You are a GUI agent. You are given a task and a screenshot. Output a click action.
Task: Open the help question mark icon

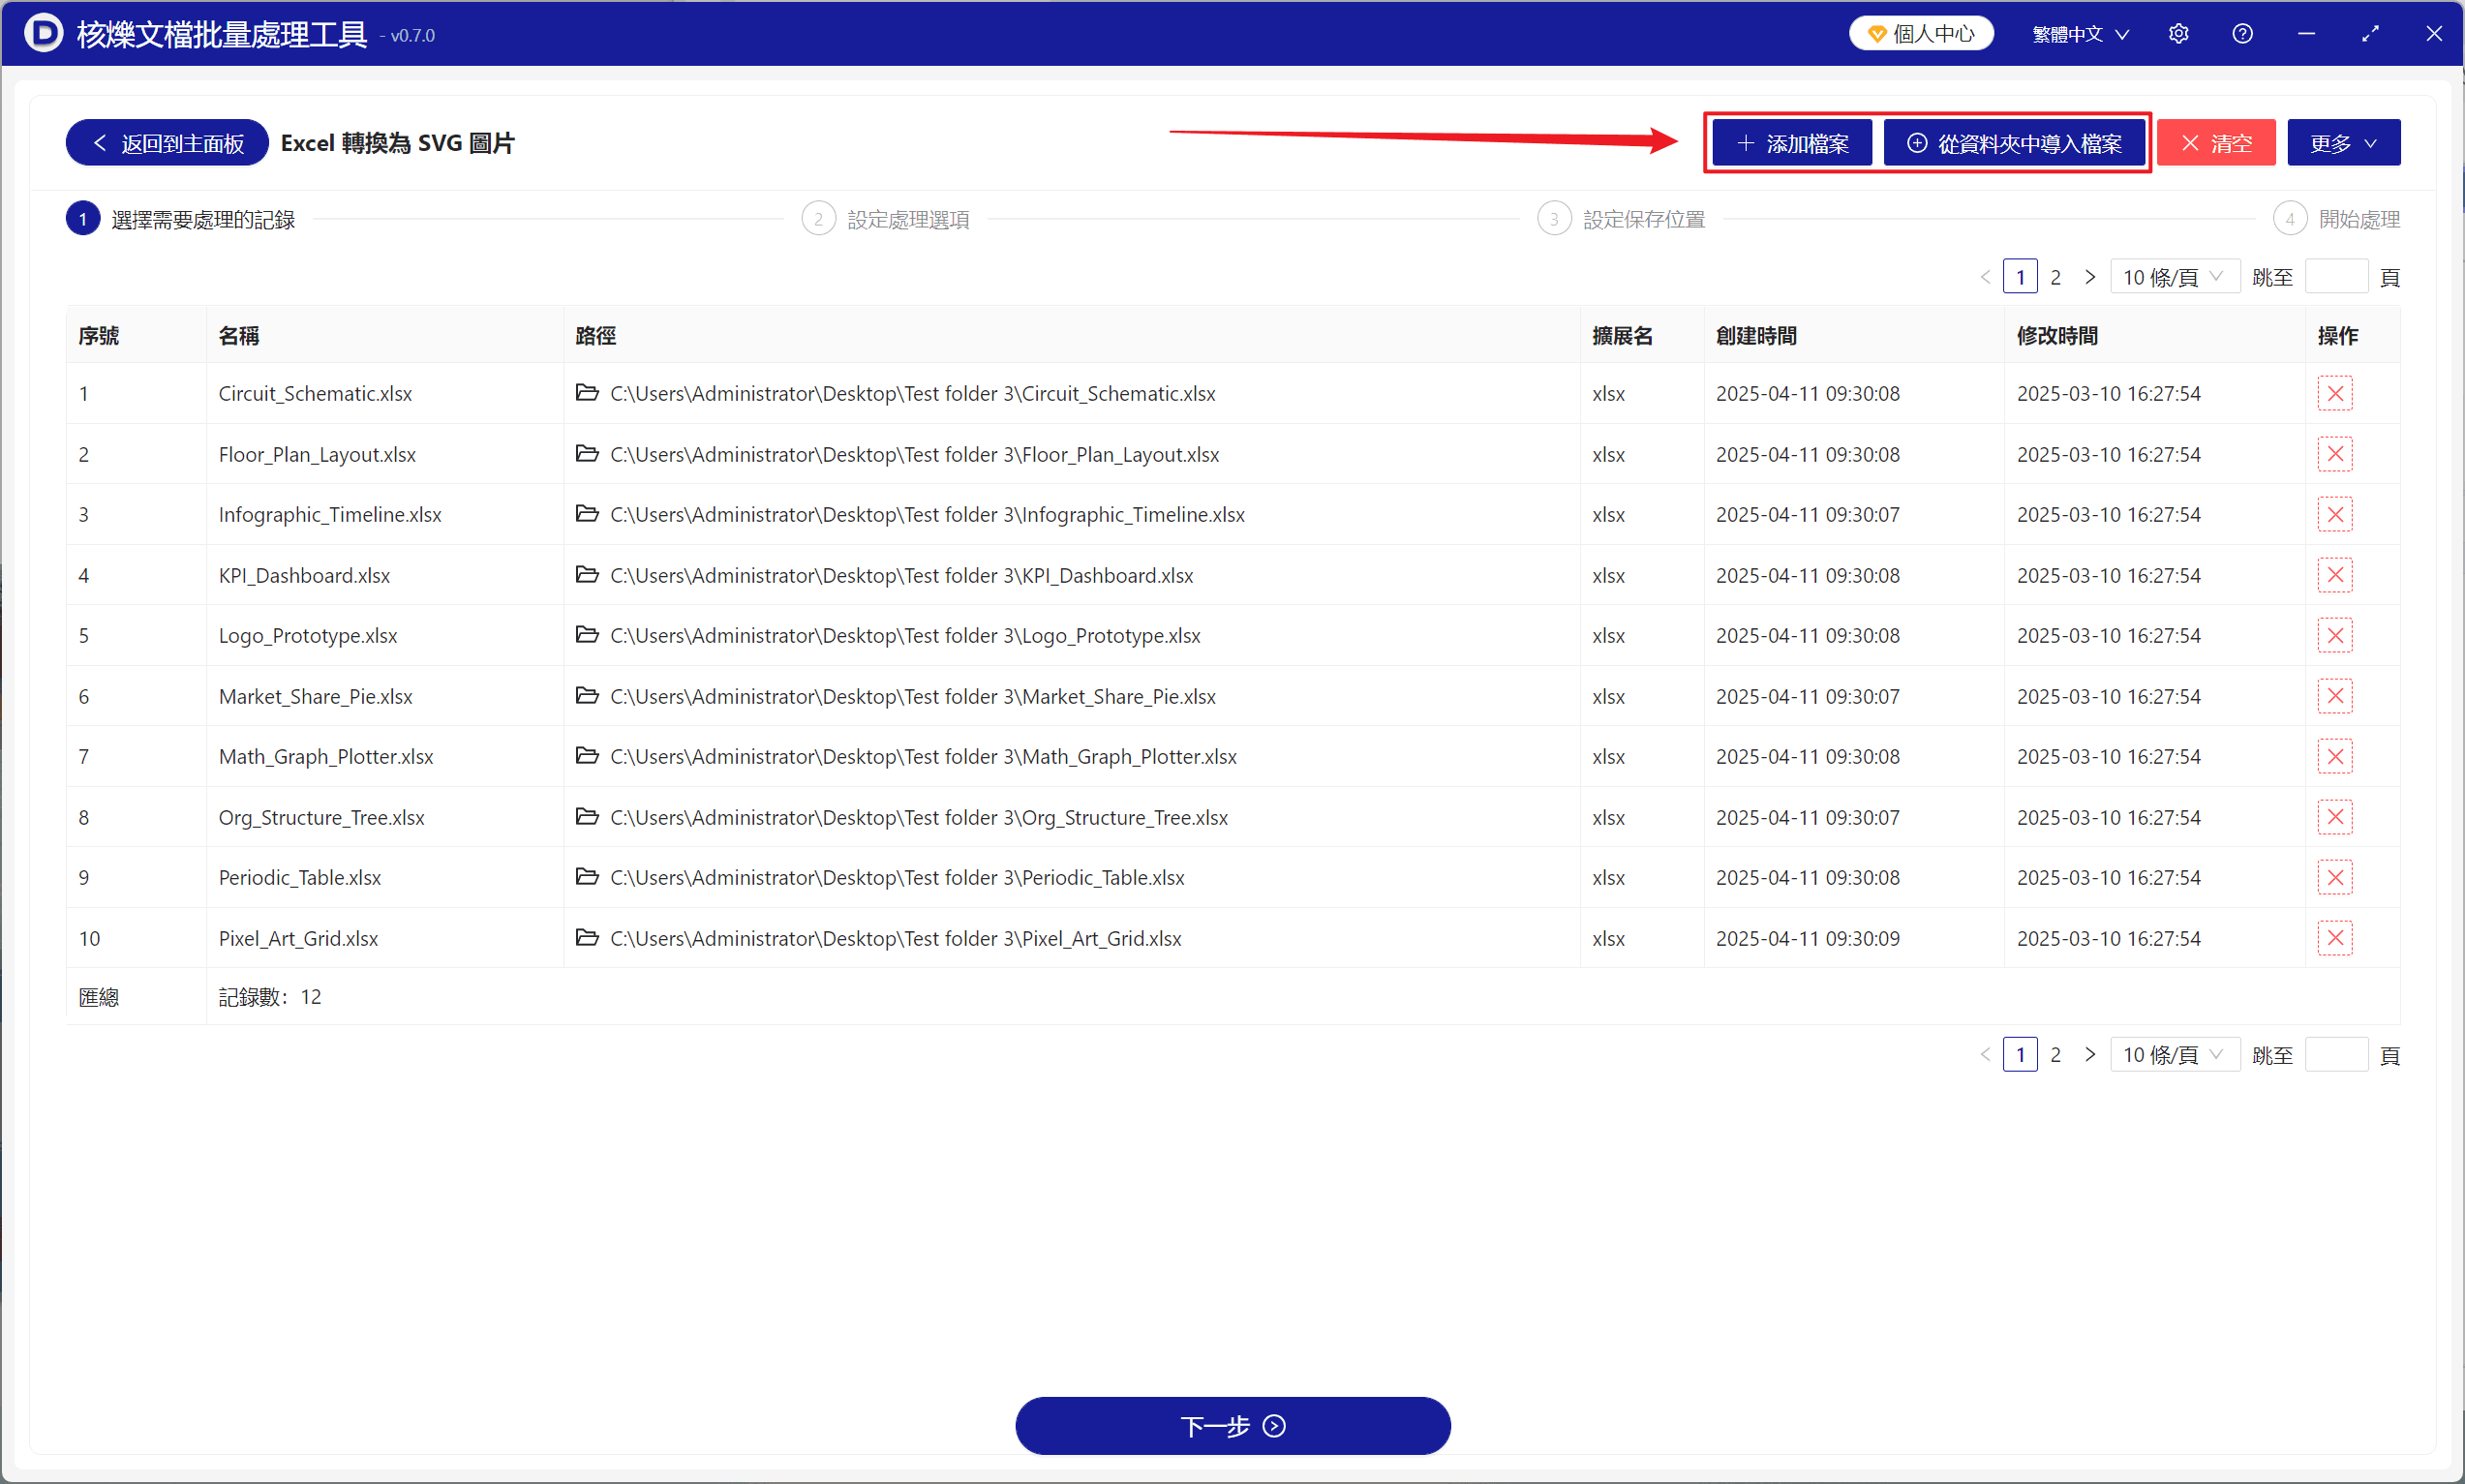pos(2242,34)
